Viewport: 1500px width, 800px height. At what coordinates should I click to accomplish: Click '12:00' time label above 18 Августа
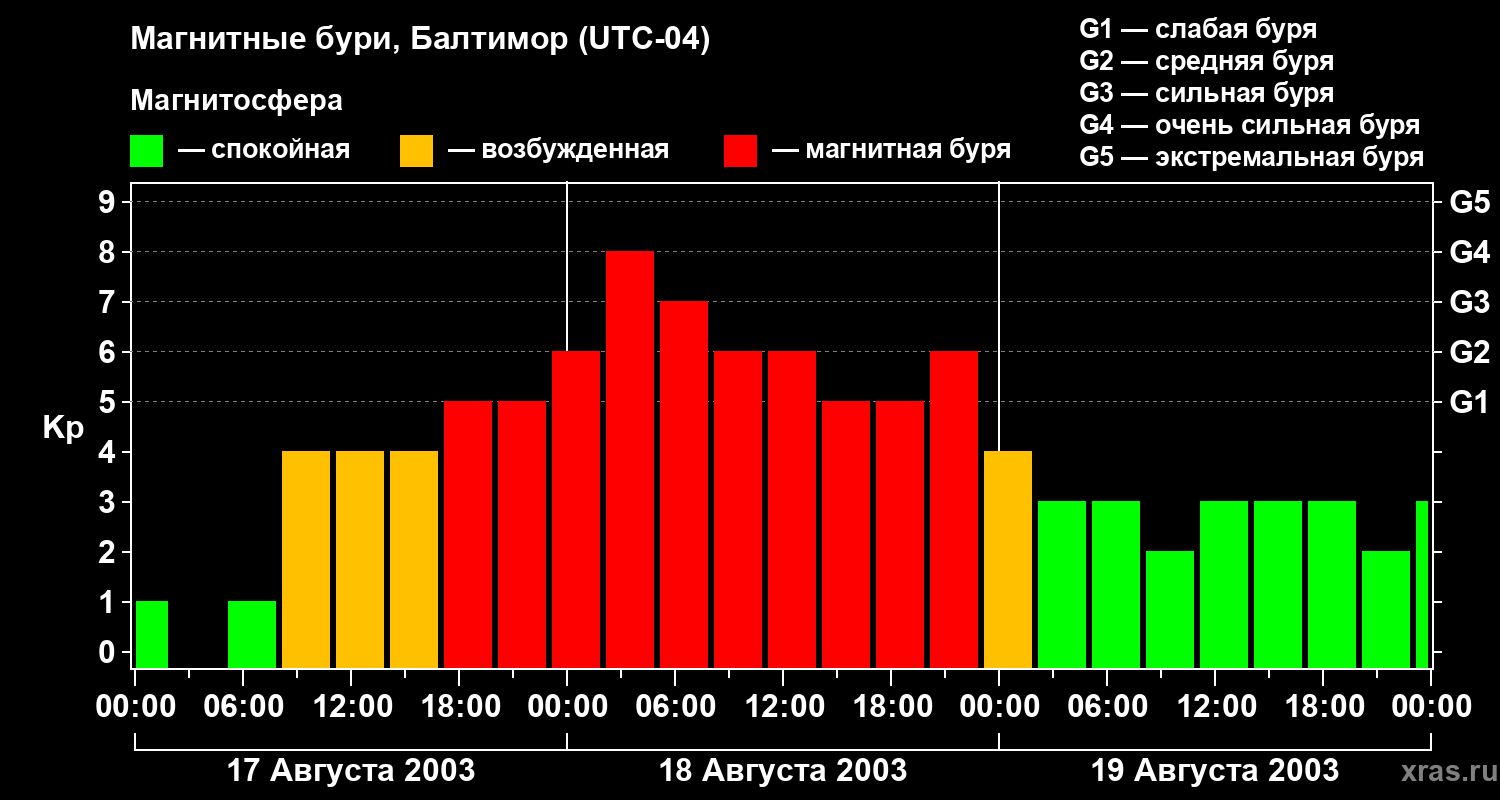[783, 707]
